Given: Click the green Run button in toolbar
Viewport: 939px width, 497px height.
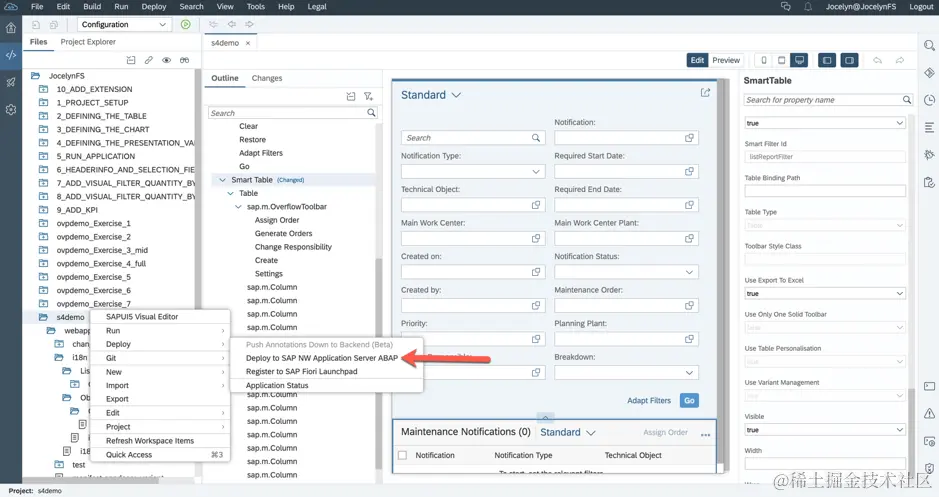Looking at the screenshot, I should pyautogui.click(x=186, y=25).
